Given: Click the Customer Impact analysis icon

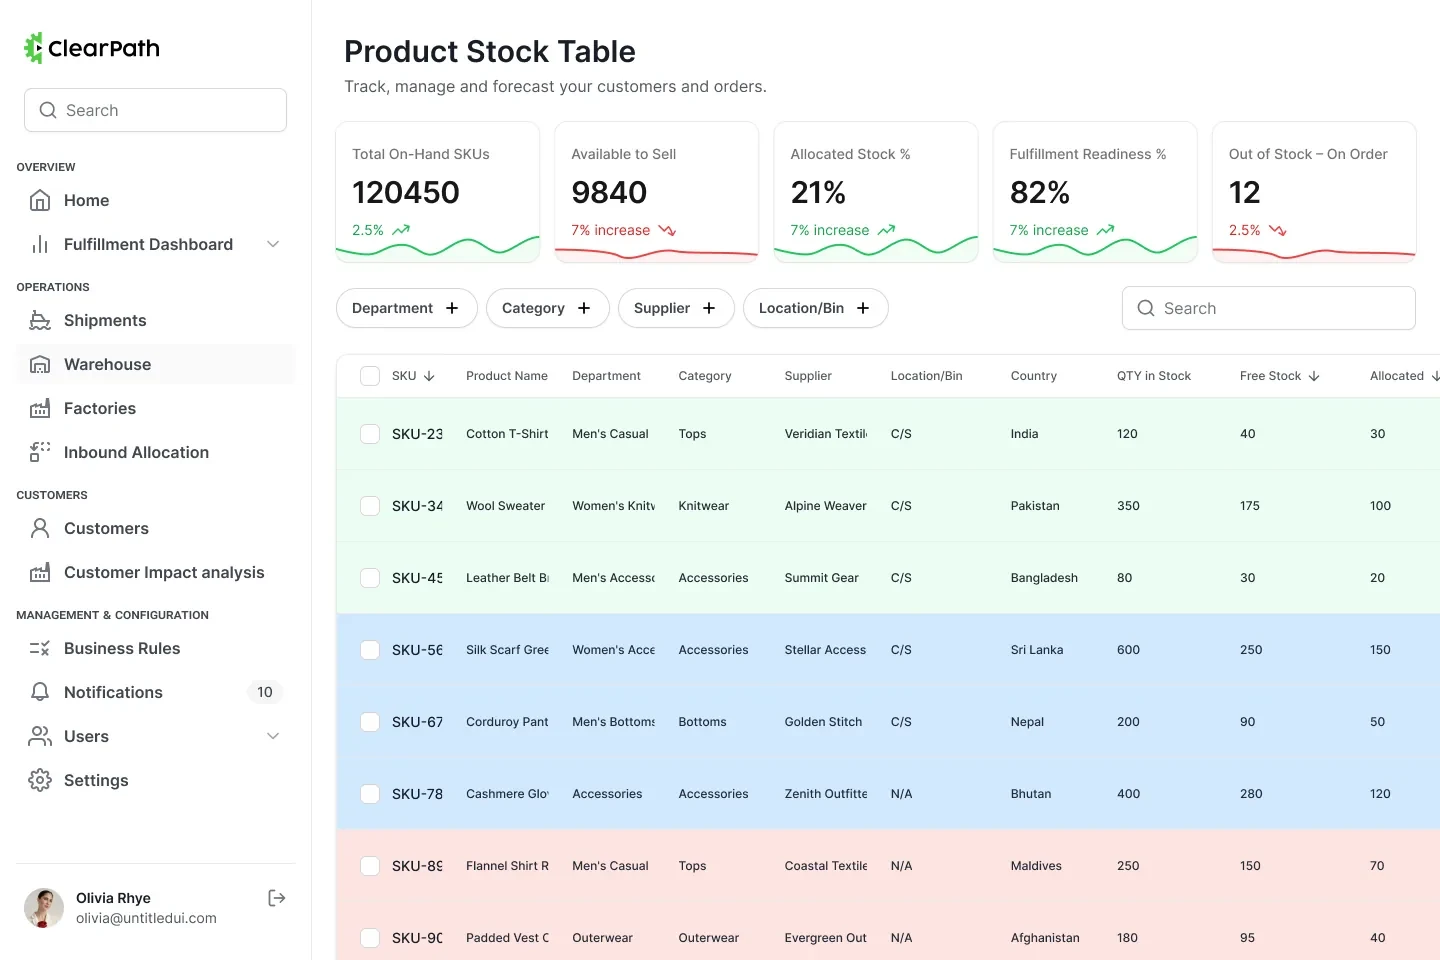Looking at the screenshot, I should 40,572.
